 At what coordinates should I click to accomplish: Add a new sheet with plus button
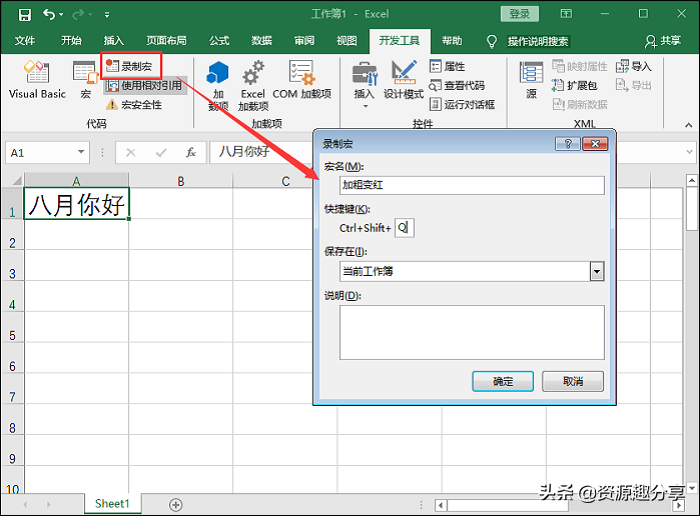point(176,504)
